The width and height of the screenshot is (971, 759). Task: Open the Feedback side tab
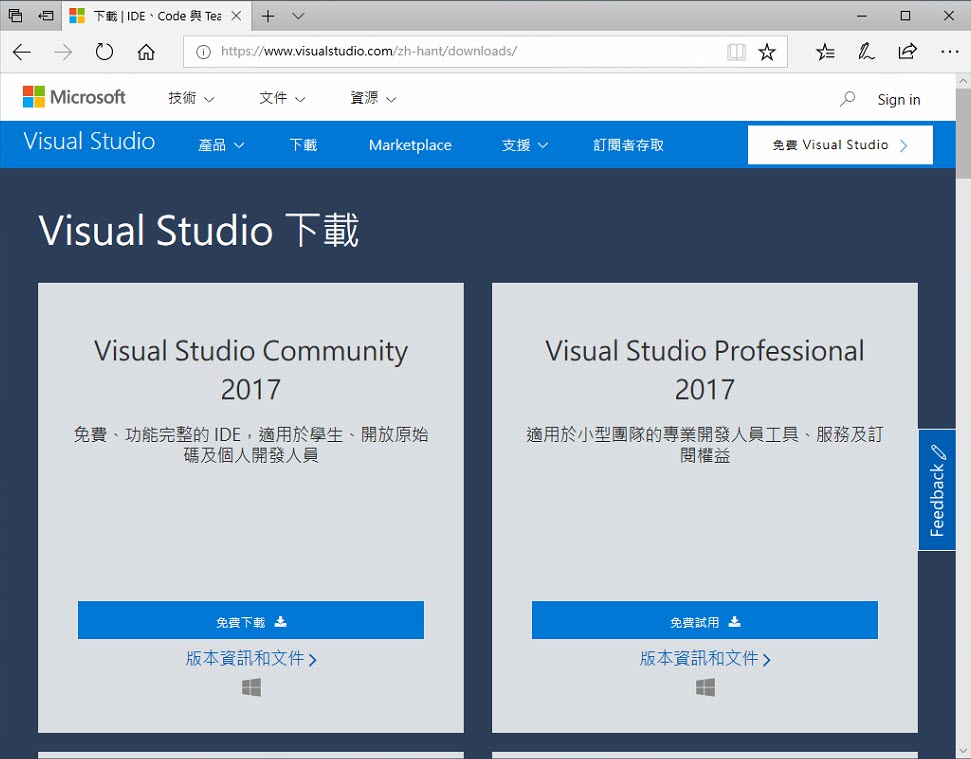[937, 490]
